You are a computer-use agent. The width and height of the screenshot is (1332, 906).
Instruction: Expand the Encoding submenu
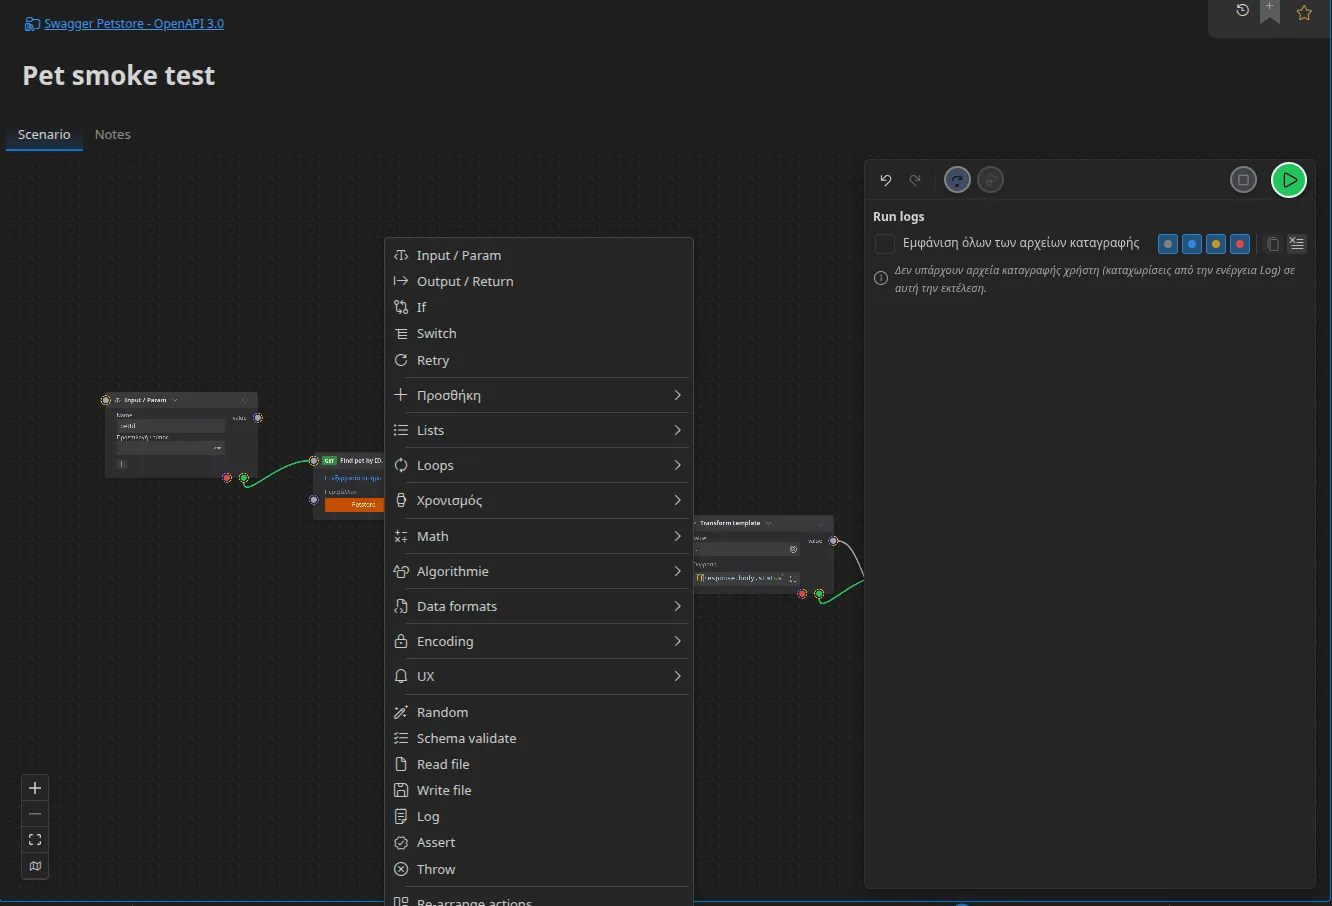tap(538, 641)
